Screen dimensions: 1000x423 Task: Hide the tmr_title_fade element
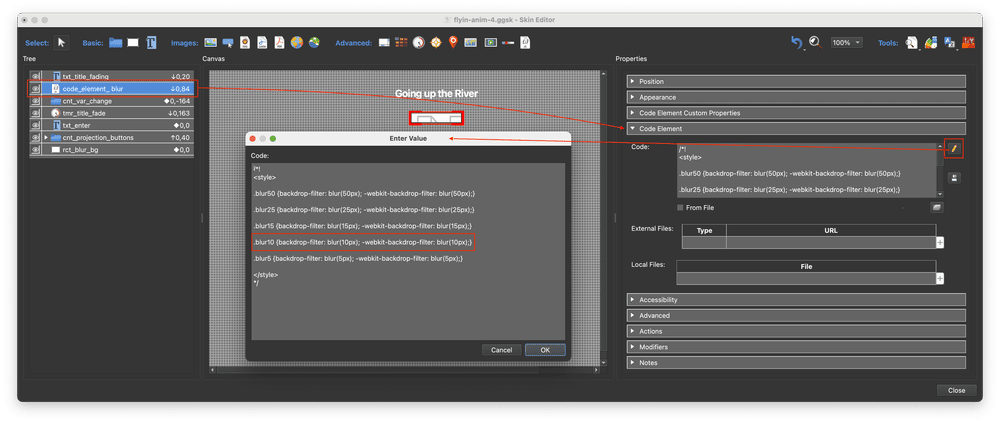[36, 113]
